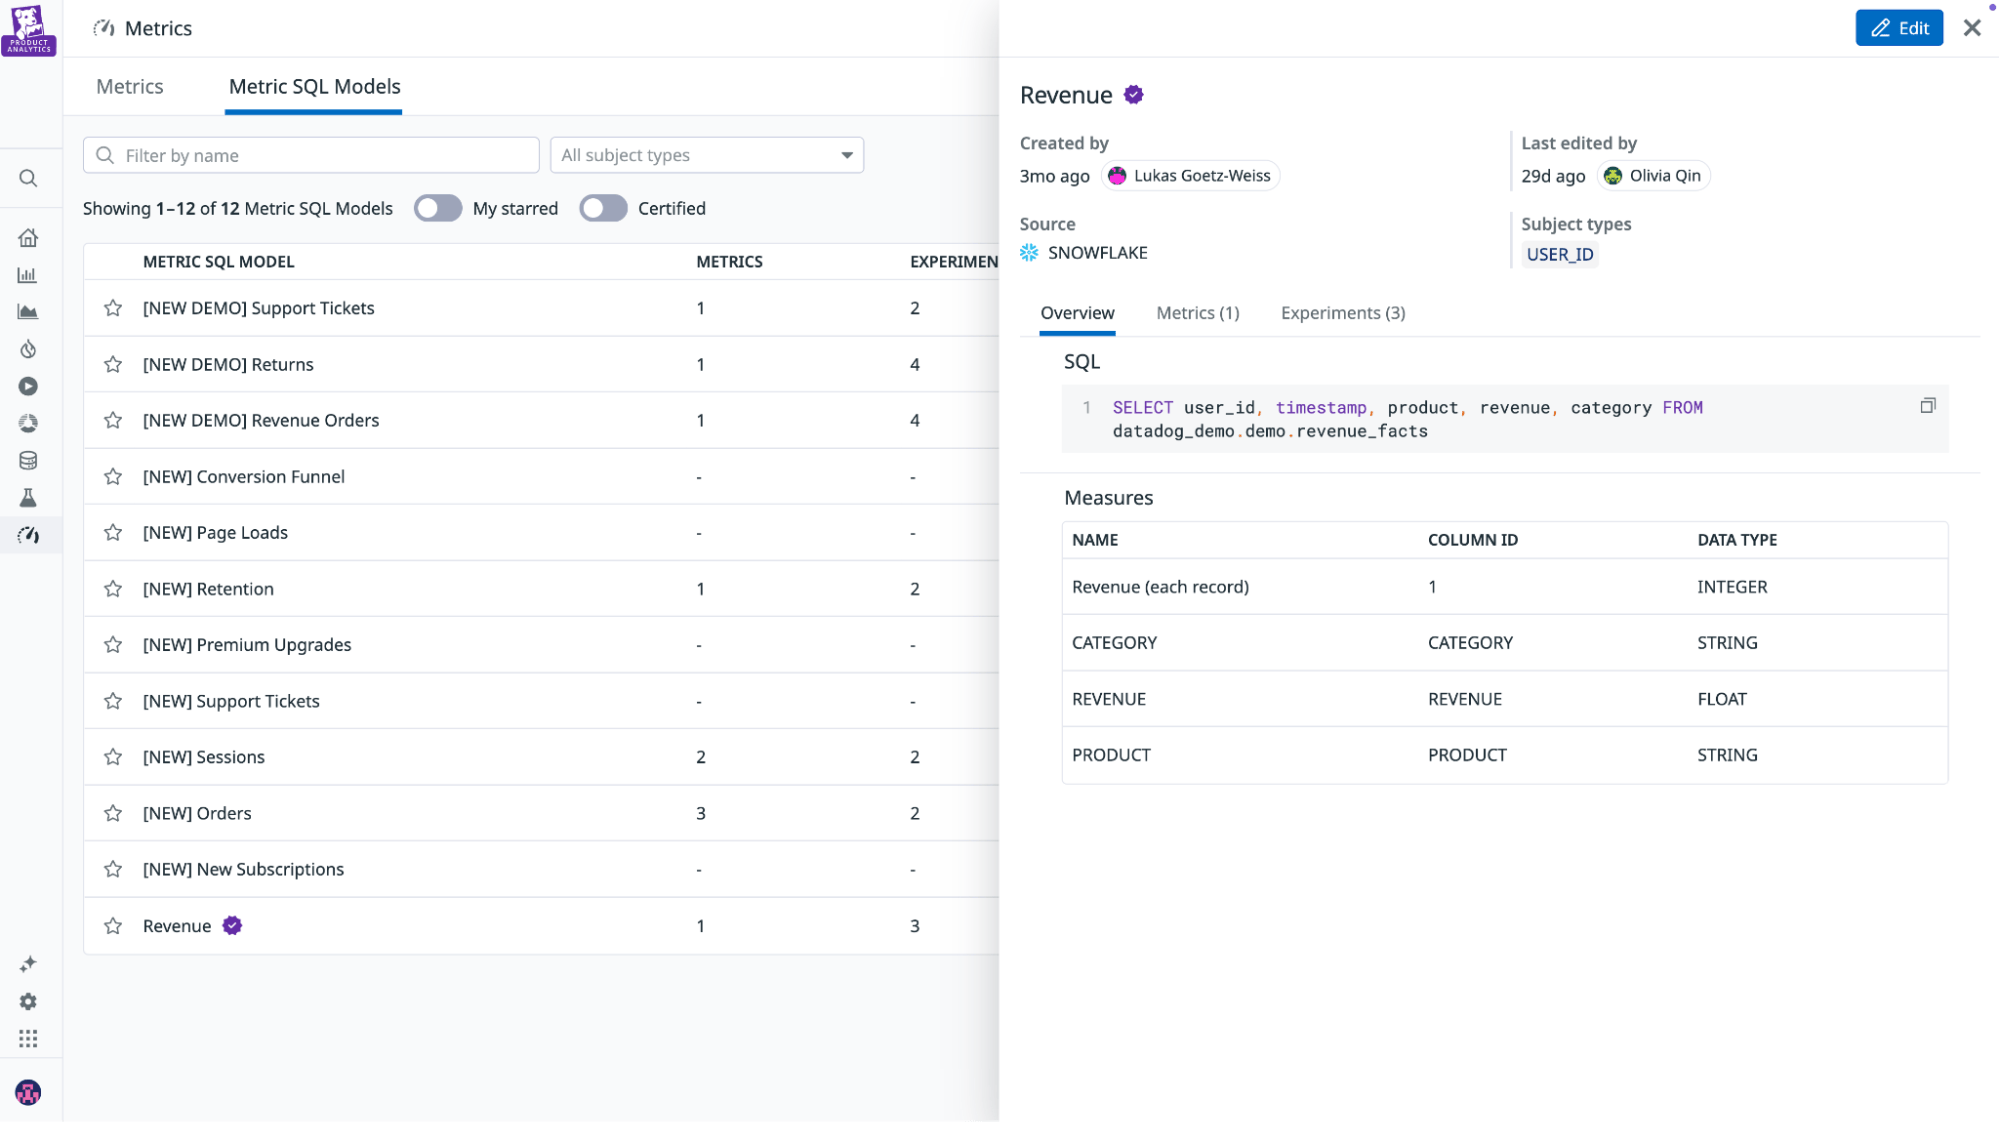This screenshot has height=1122, width=1999.
Task: Enable the My starred toggle
Action: coord(438,208)
